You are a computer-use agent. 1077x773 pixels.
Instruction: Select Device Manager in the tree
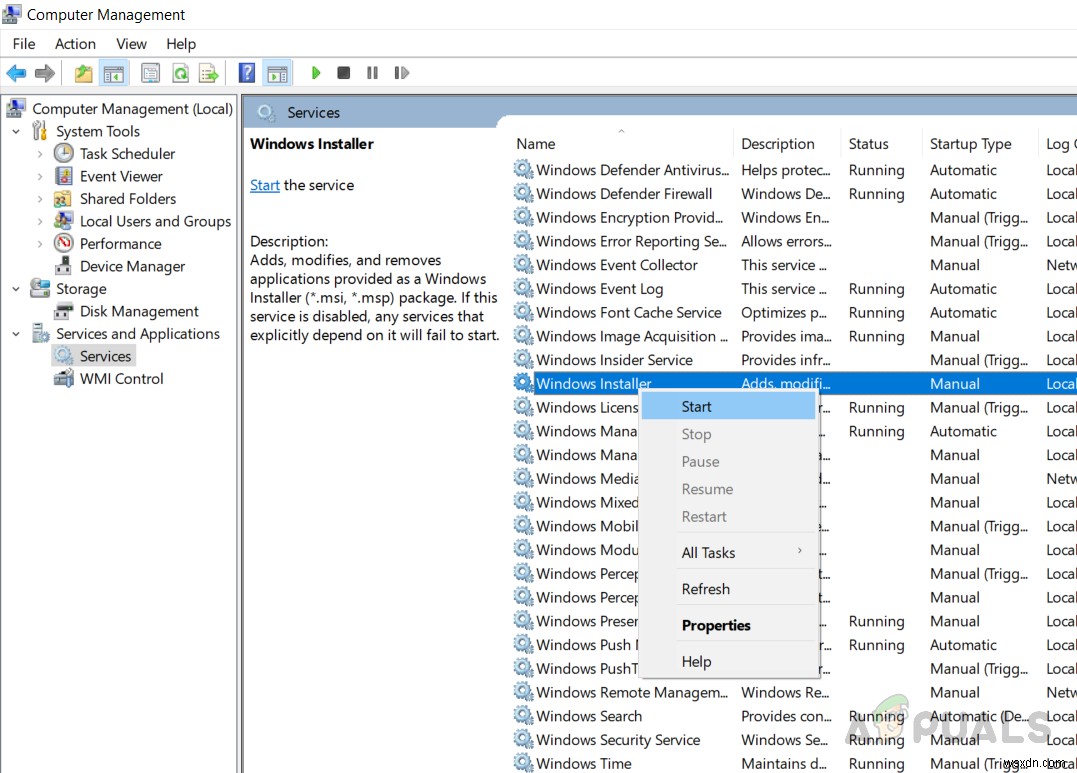point(132,266)
